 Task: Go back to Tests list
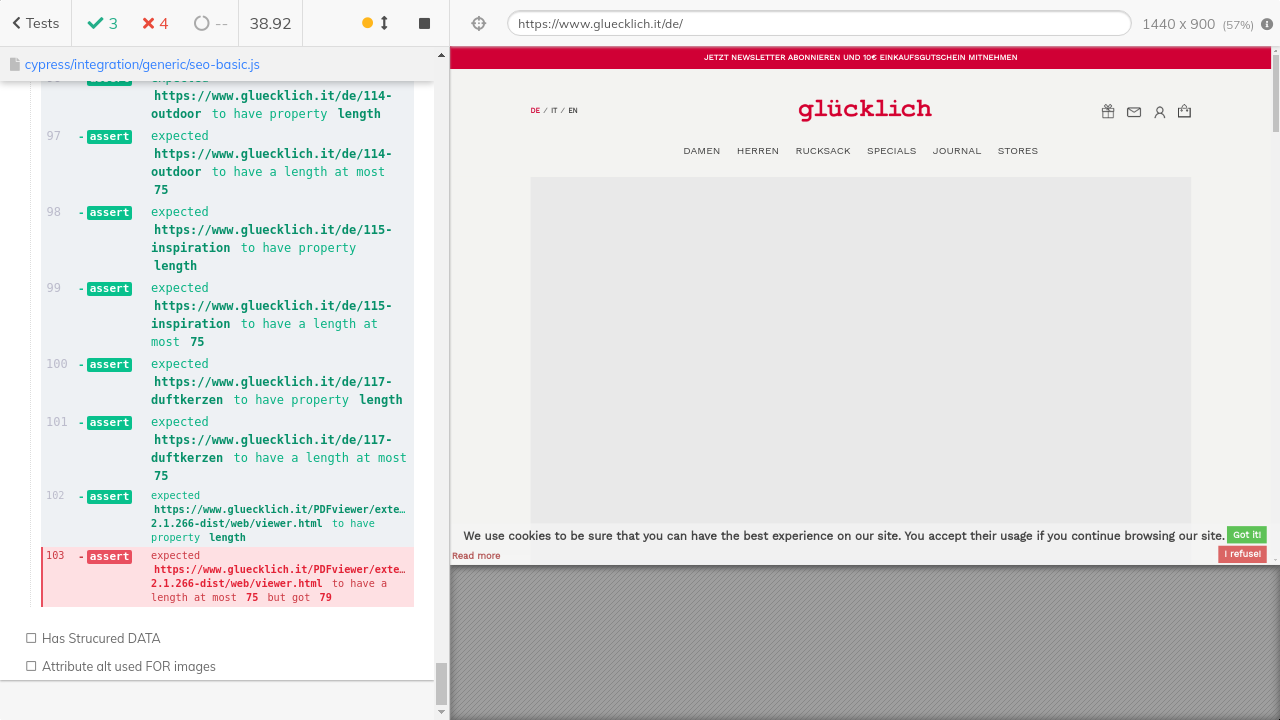pyautogui.click(x=36, y=23)
